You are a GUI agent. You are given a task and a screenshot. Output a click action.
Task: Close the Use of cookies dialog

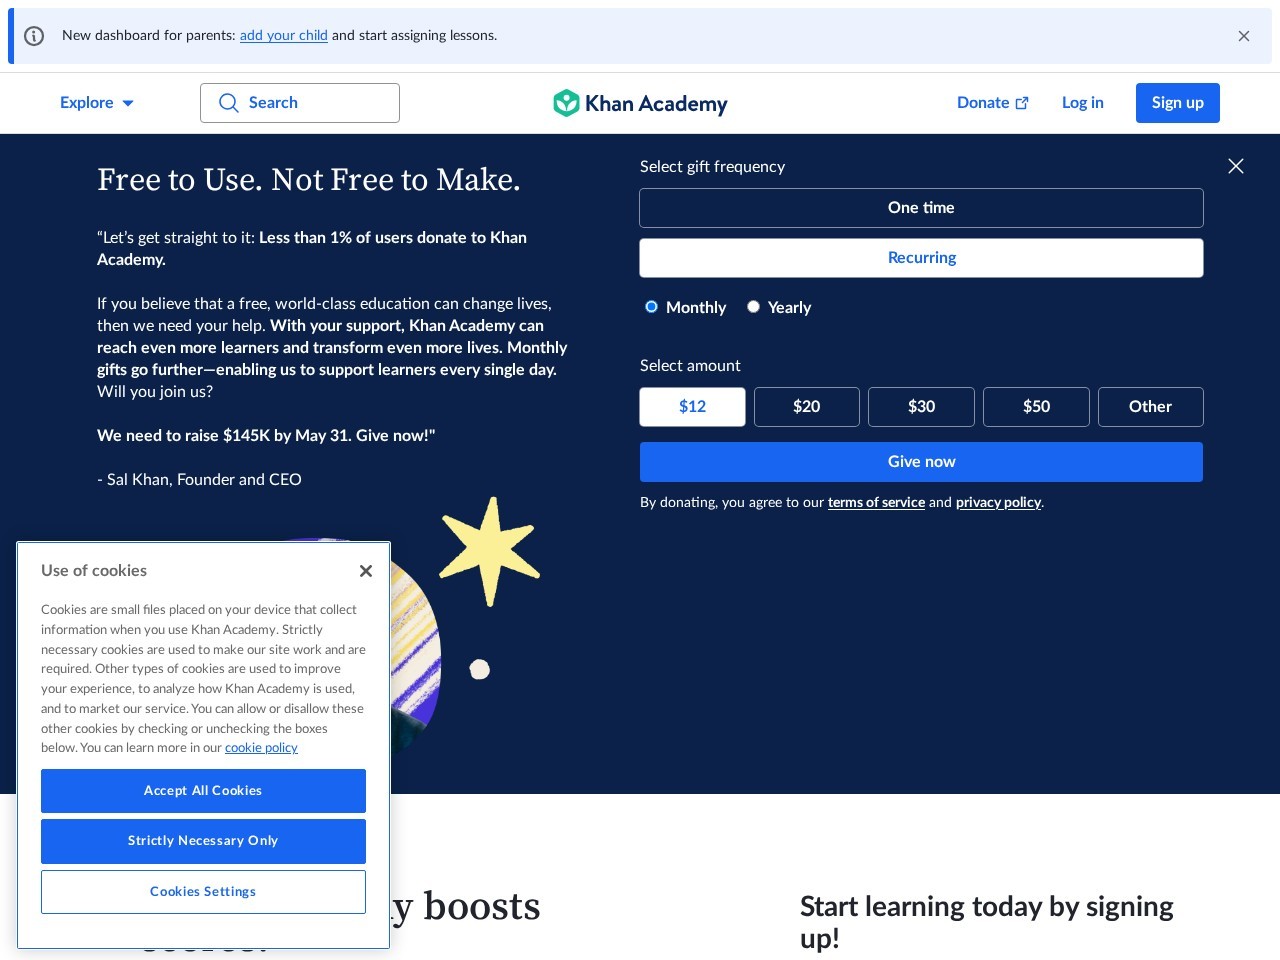click(x=366, y=571)
